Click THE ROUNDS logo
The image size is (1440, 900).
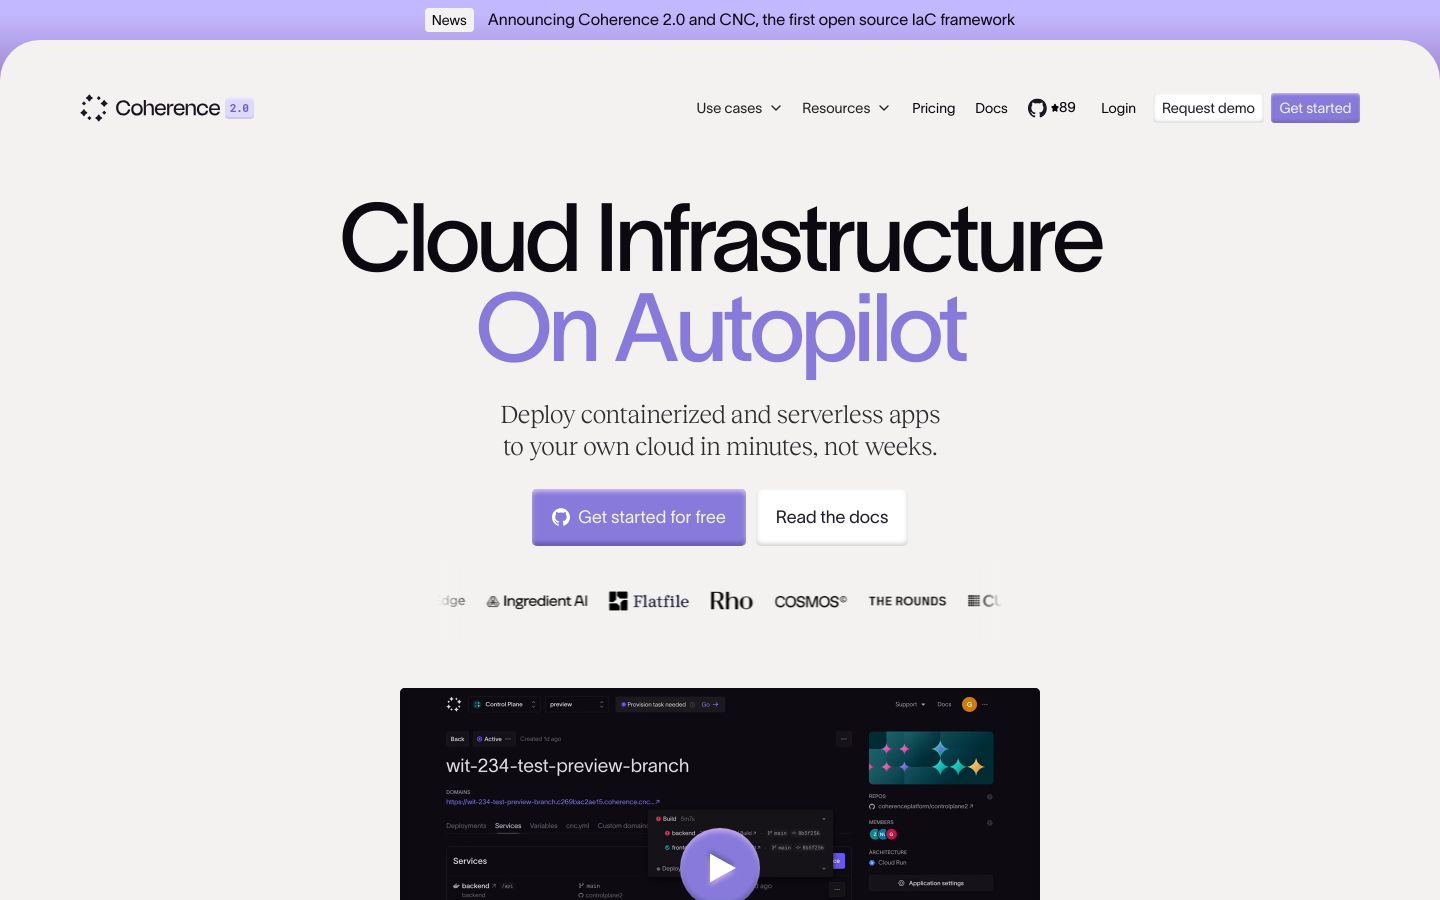pos(907,601)
